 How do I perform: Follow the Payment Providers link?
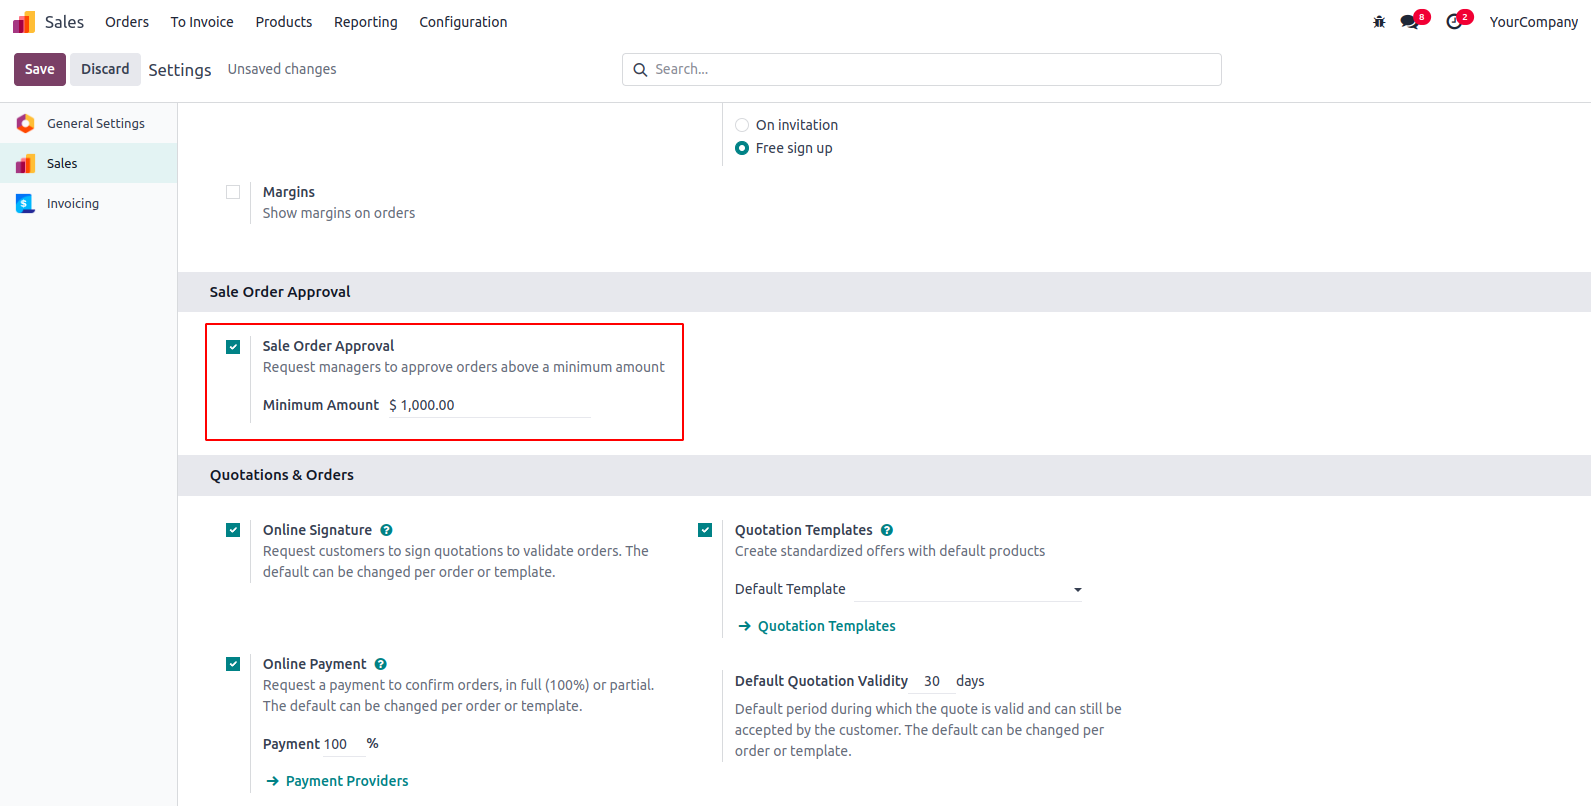tap(347, 781)
